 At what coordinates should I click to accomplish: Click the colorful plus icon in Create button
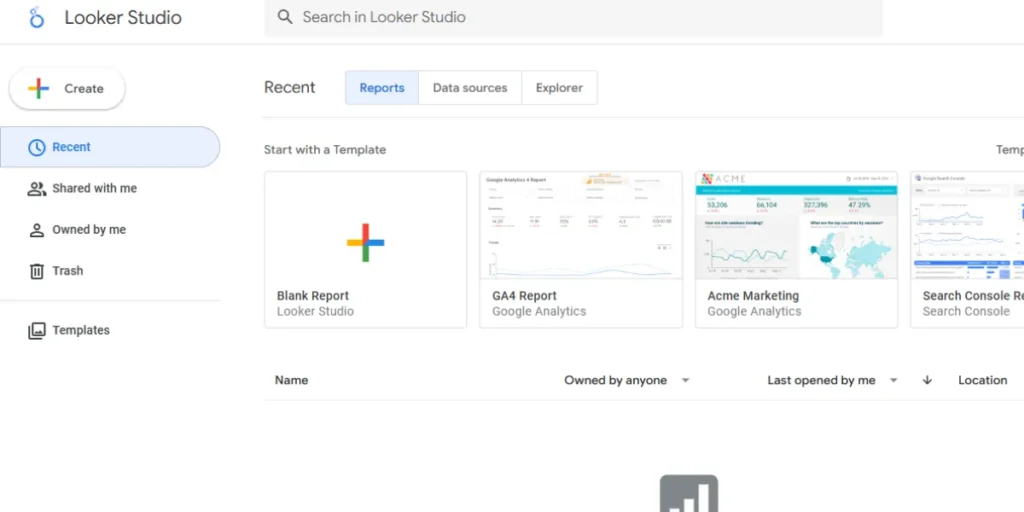(39, 88)
